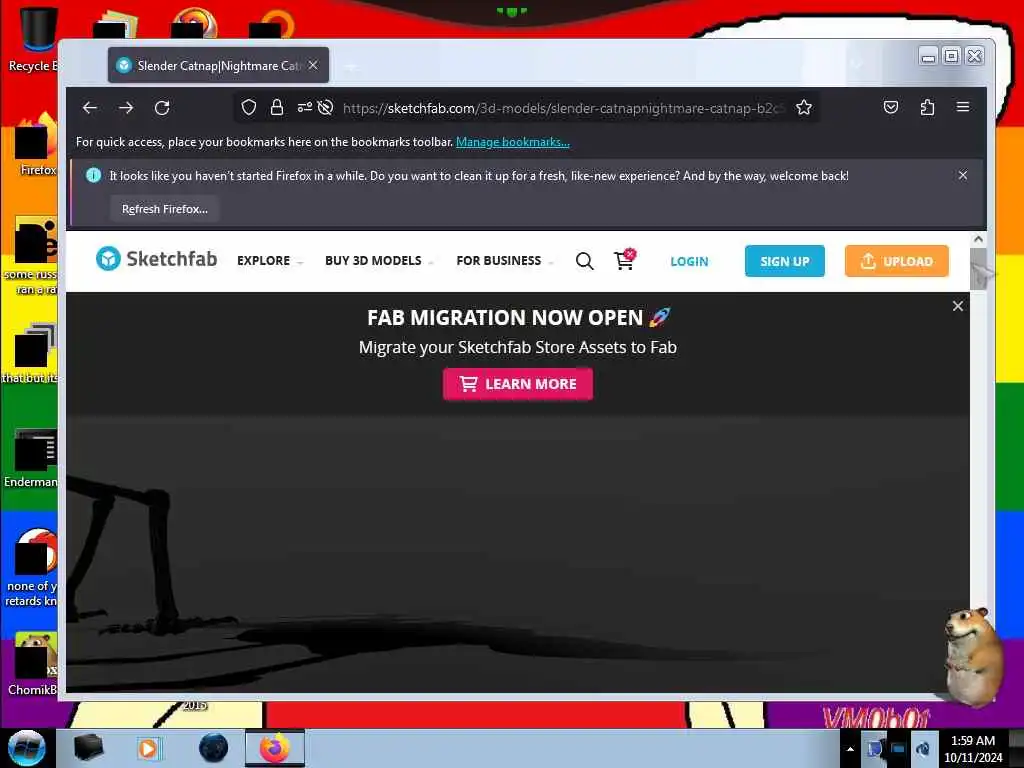Open the shopping cart icon
The width and height of the screenshot is (1024, 768).
pyautogui.click(x=624, y=260)
